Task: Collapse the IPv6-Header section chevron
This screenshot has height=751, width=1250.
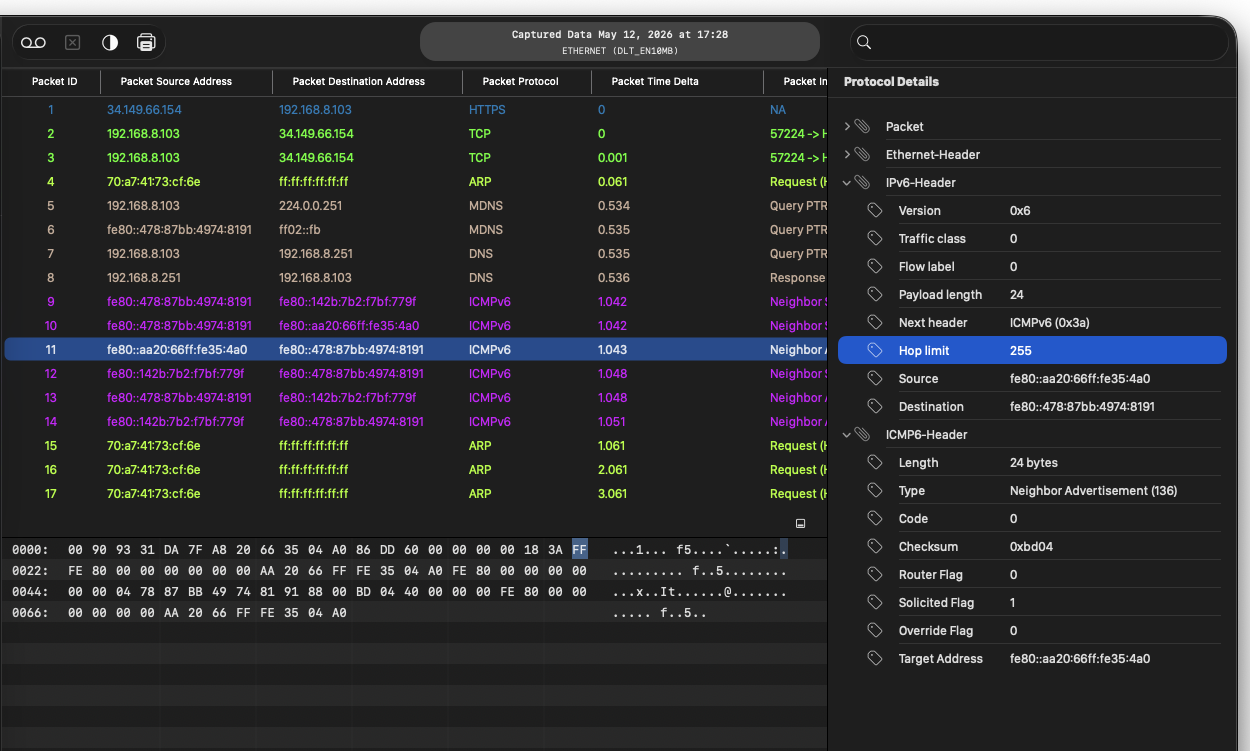Action: pyautogui.click(x=847, y=183)
